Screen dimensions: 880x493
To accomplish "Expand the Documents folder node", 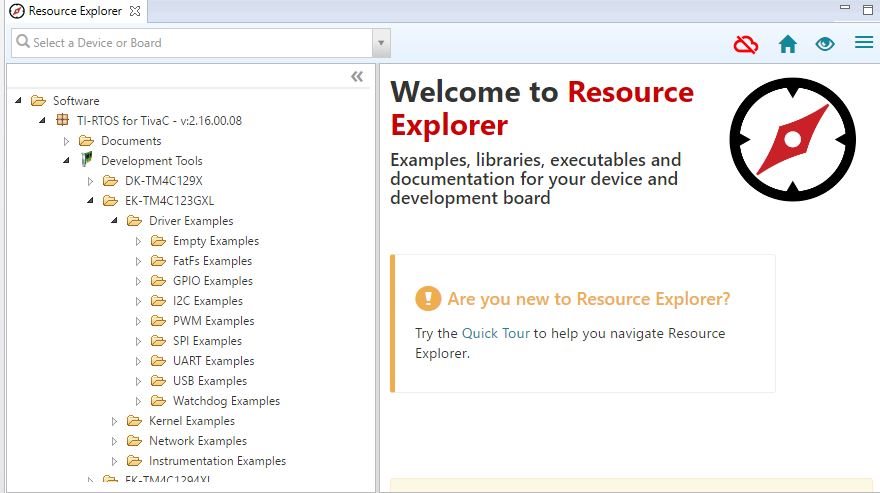I will (67, 141).
